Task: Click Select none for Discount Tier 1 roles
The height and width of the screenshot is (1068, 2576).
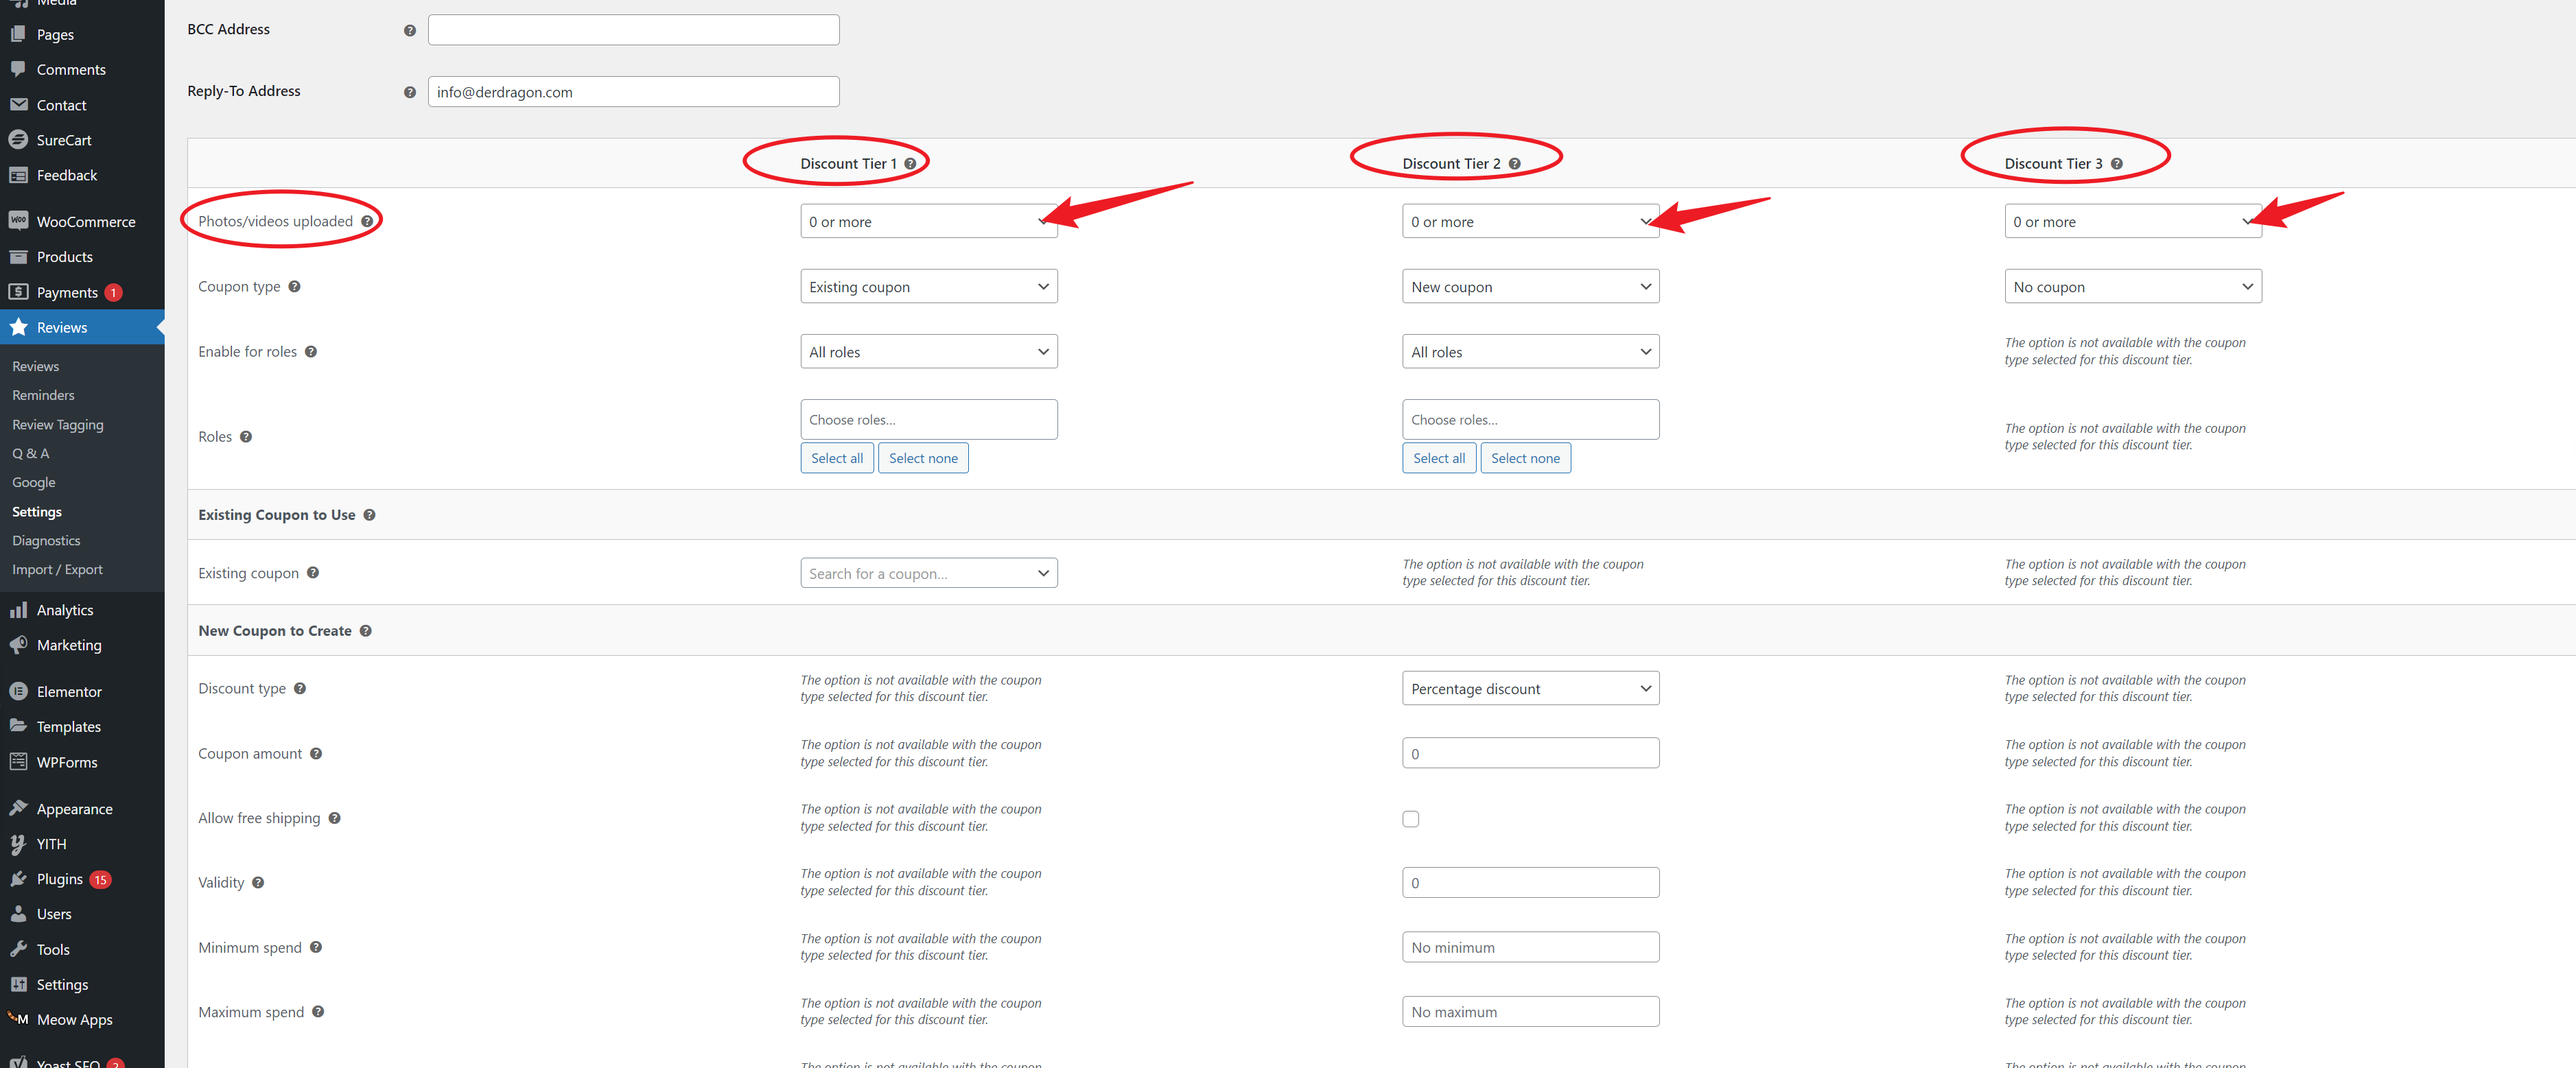Action: click(x=925, y=457)
